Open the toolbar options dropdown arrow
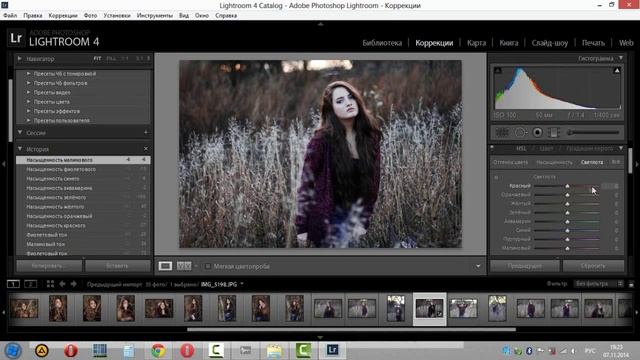Viewport: 640px width, 360px height. tap(478, 266)
